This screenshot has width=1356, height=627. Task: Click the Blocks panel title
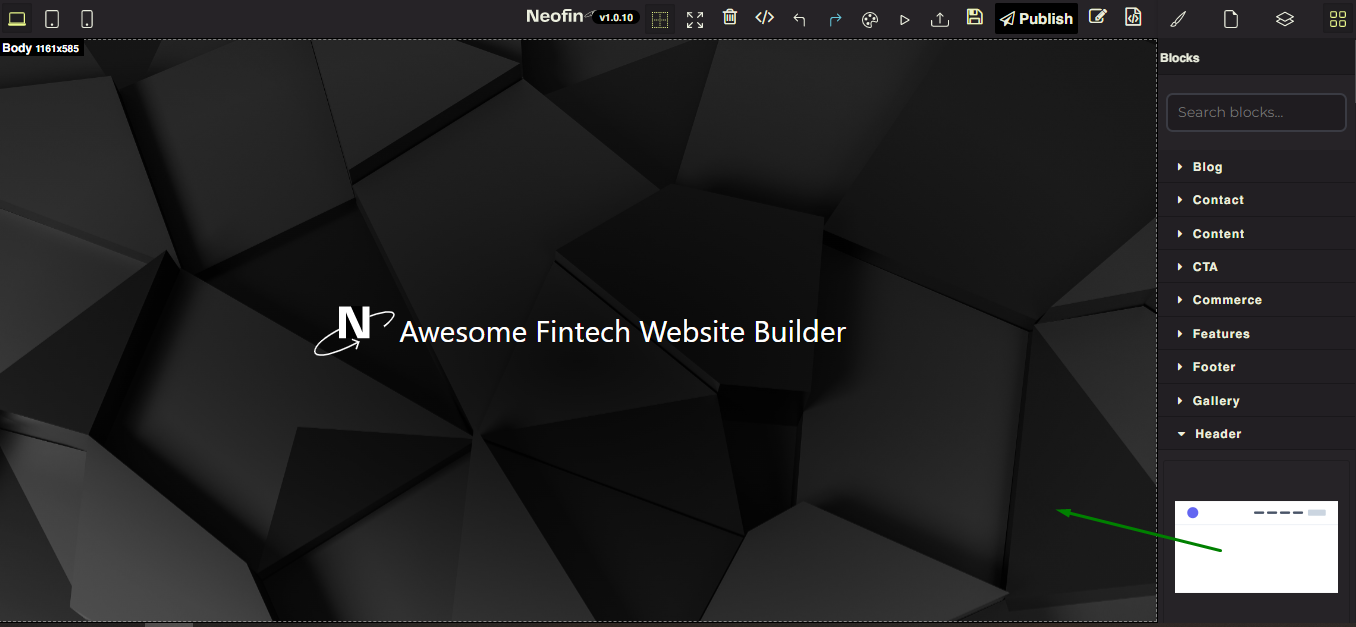coord(1180,58)
